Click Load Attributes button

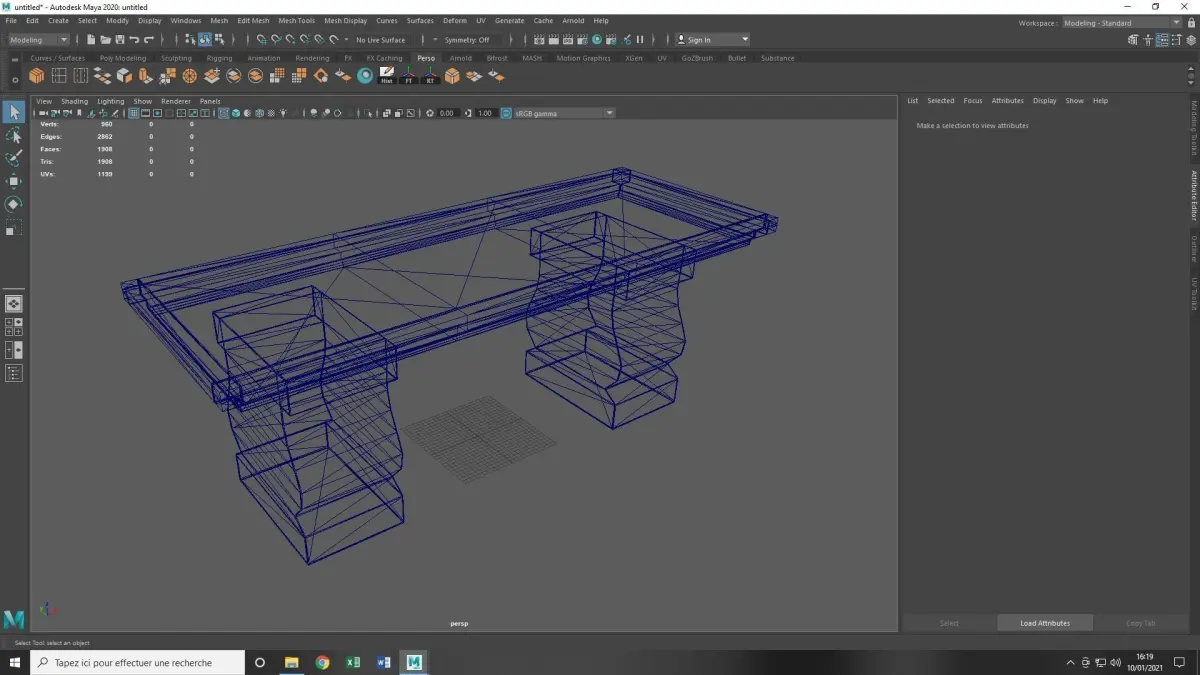click(1045, 623)
